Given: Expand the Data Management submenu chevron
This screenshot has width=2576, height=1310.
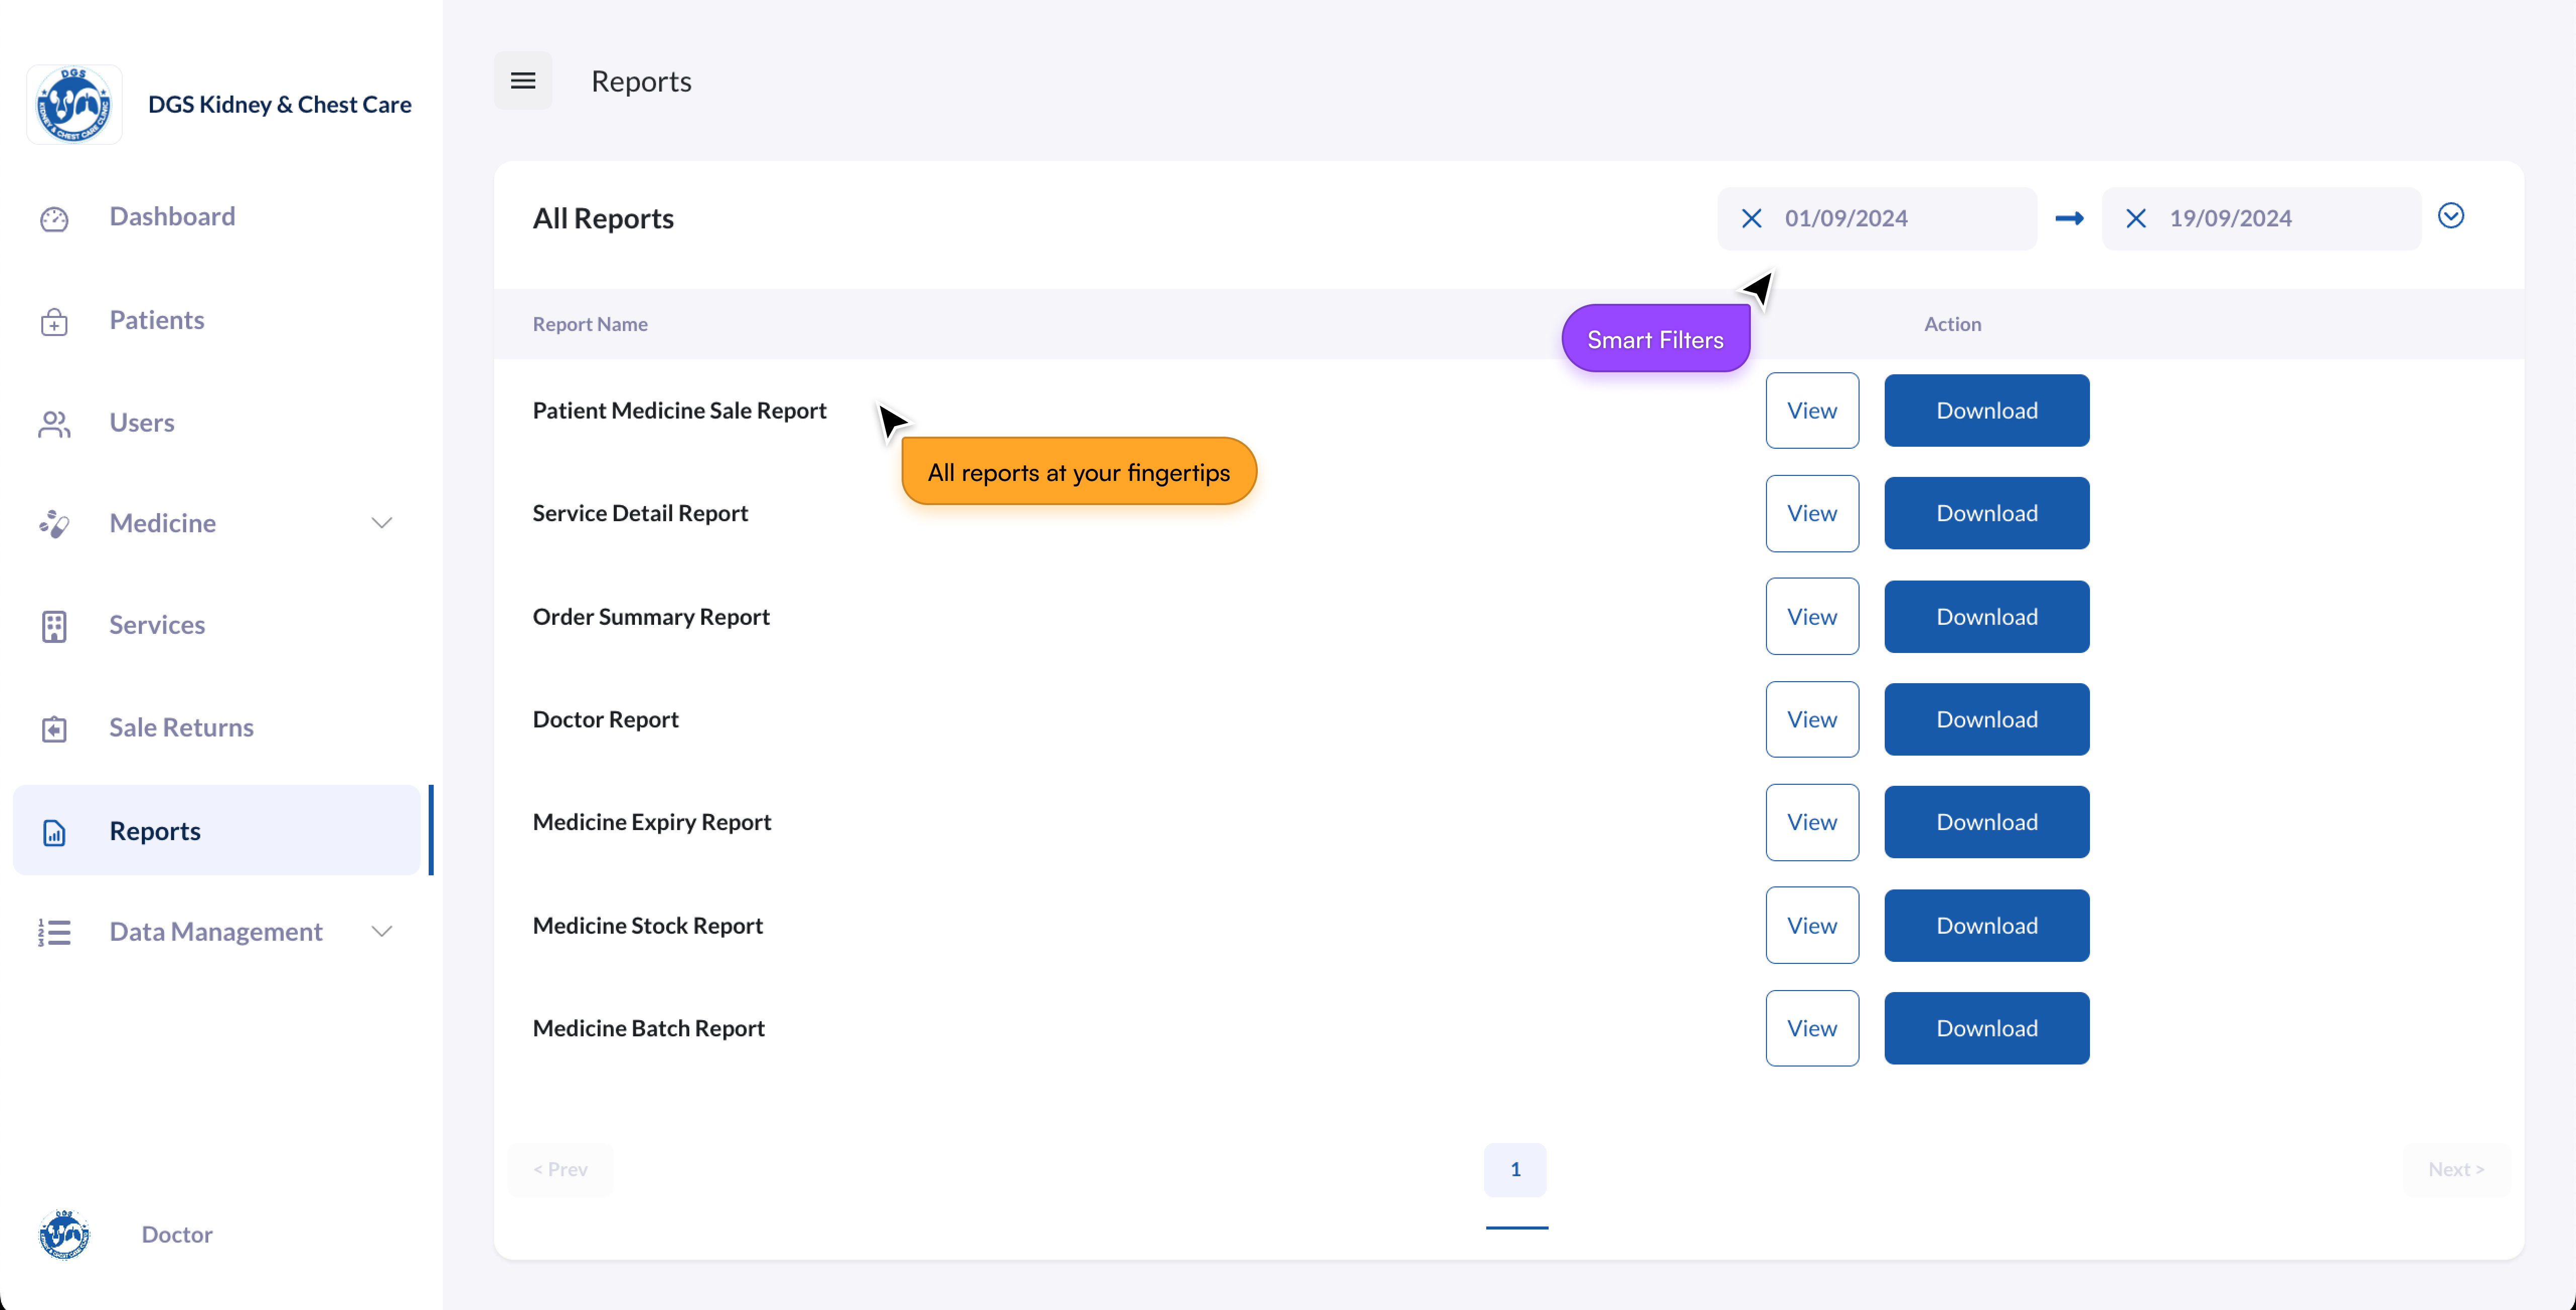Looking at the screenshot, I should [382, 932].
